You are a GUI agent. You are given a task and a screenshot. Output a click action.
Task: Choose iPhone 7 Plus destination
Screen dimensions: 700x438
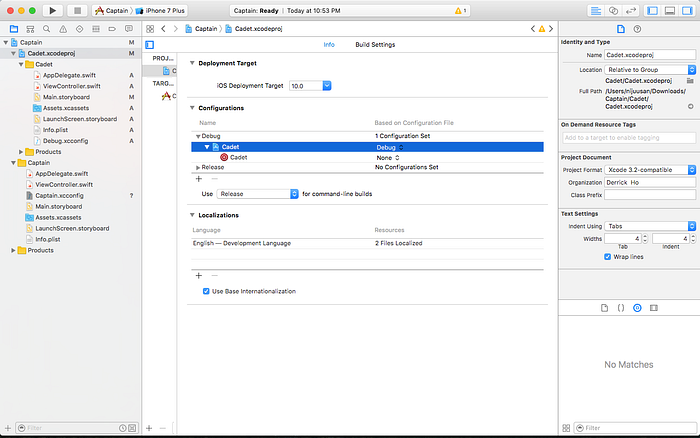pyautogui.click(x=161, y=11)
